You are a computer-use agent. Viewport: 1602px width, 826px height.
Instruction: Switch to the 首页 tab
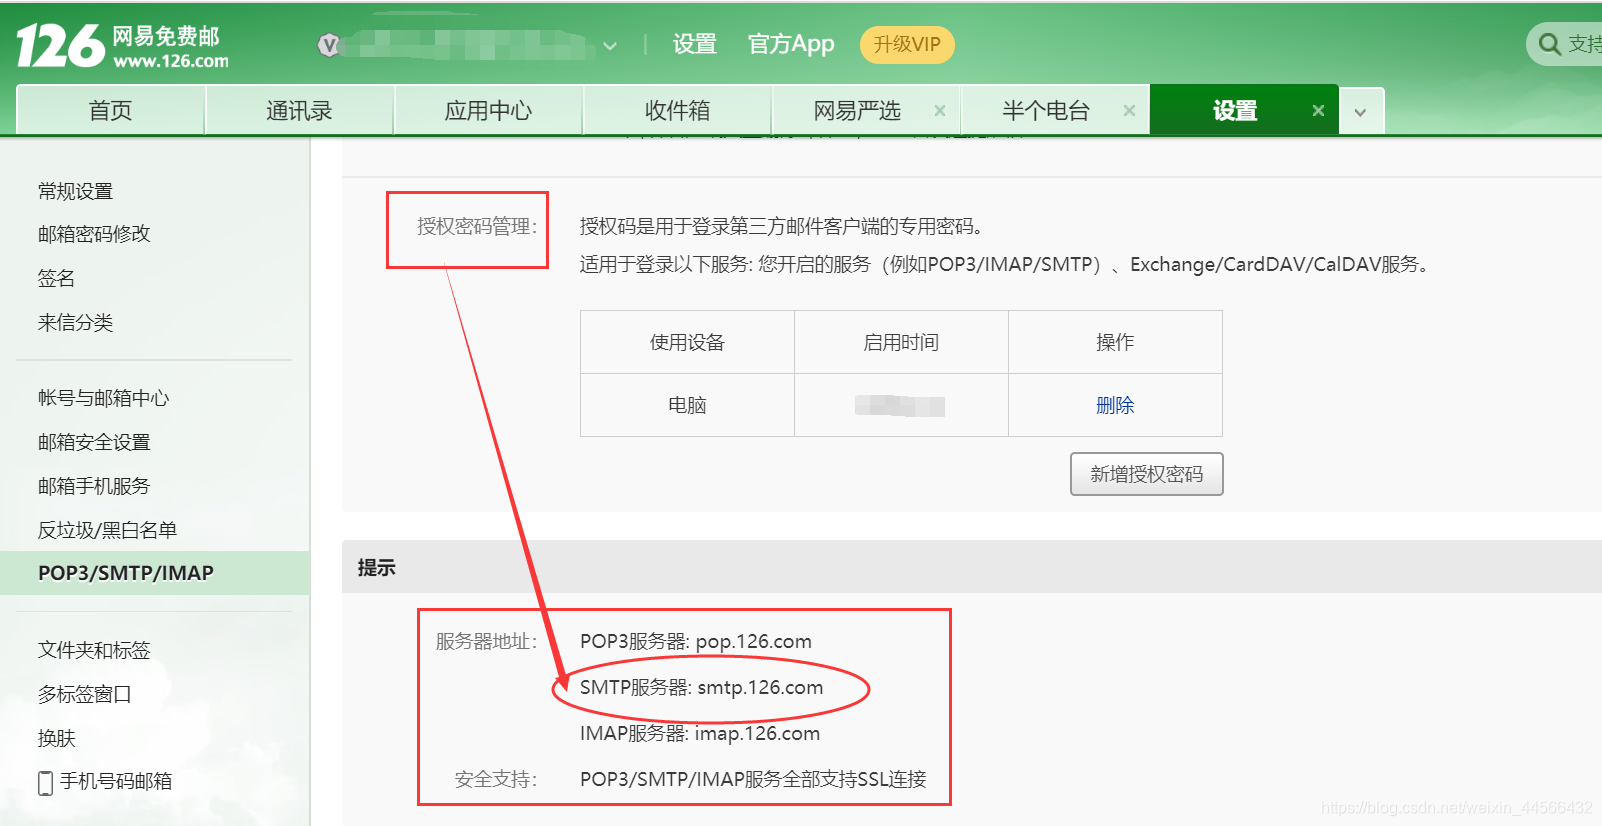pos(110,110)
